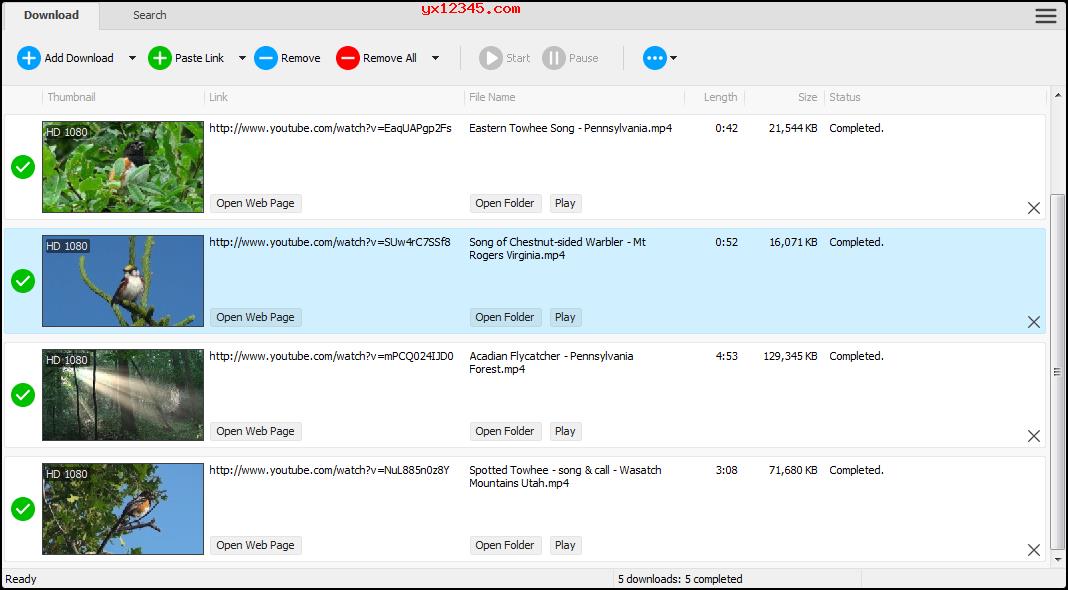Click the 21,544 KB size value

tap(793, 128)
